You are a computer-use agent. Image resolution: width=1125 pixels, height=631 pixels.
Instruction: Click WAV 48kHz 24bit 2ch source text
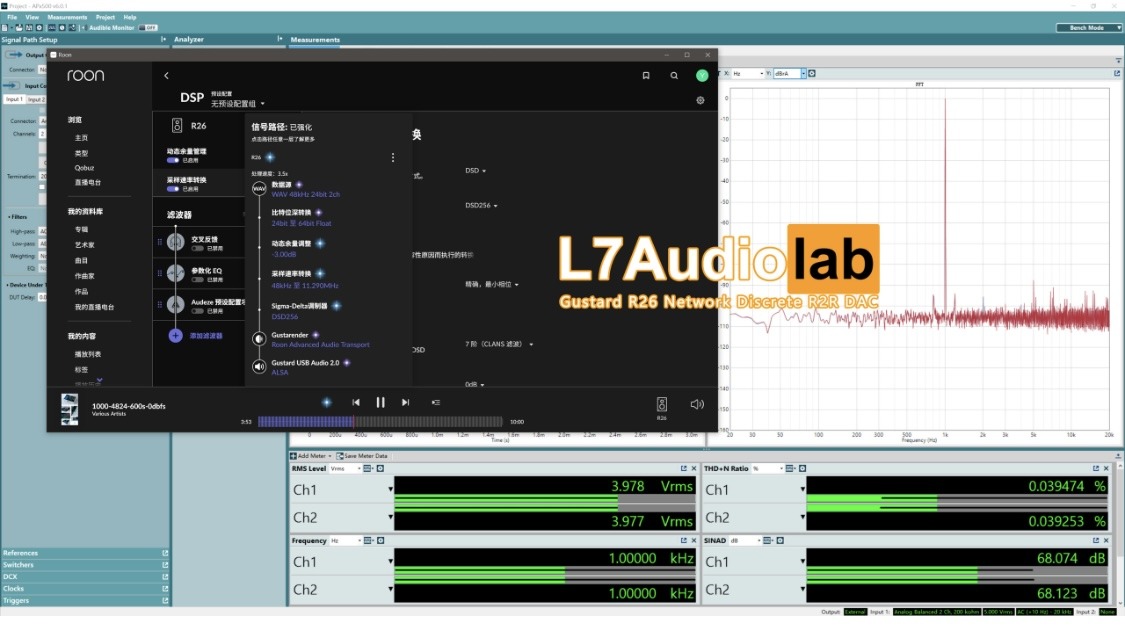[x=306, y=195]
